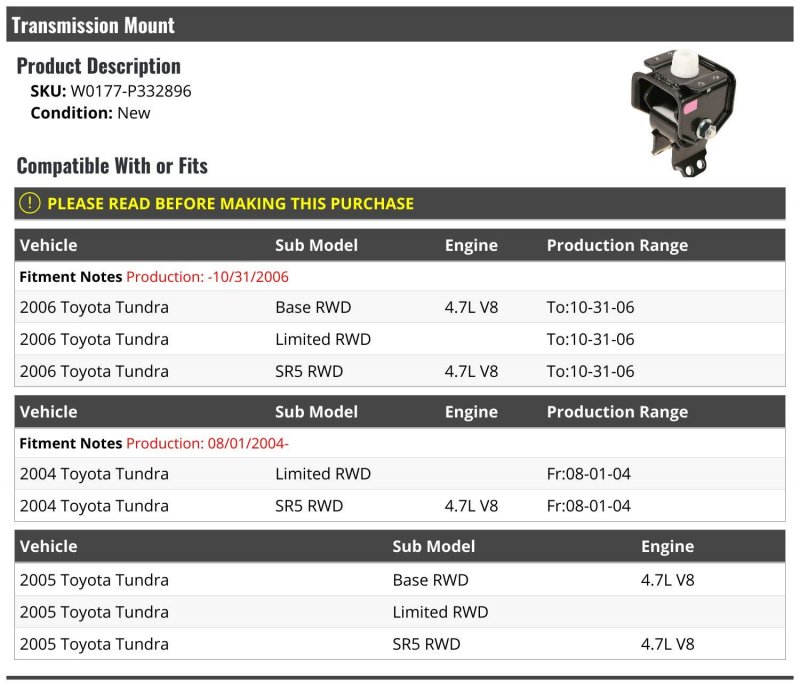Select the 2006 Toyota Tundra Limited RWD row
The width and height of the screenshot is (800, 686).
pyautogui.click(x=400, y=339)
